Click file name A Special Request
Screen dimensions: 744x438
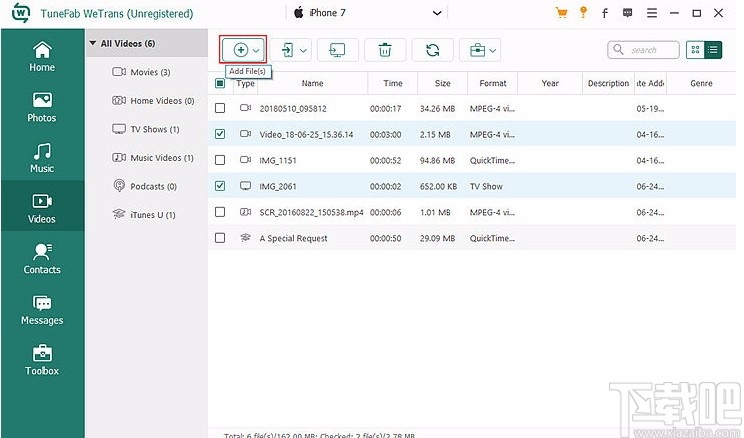[x=293, y=239]
